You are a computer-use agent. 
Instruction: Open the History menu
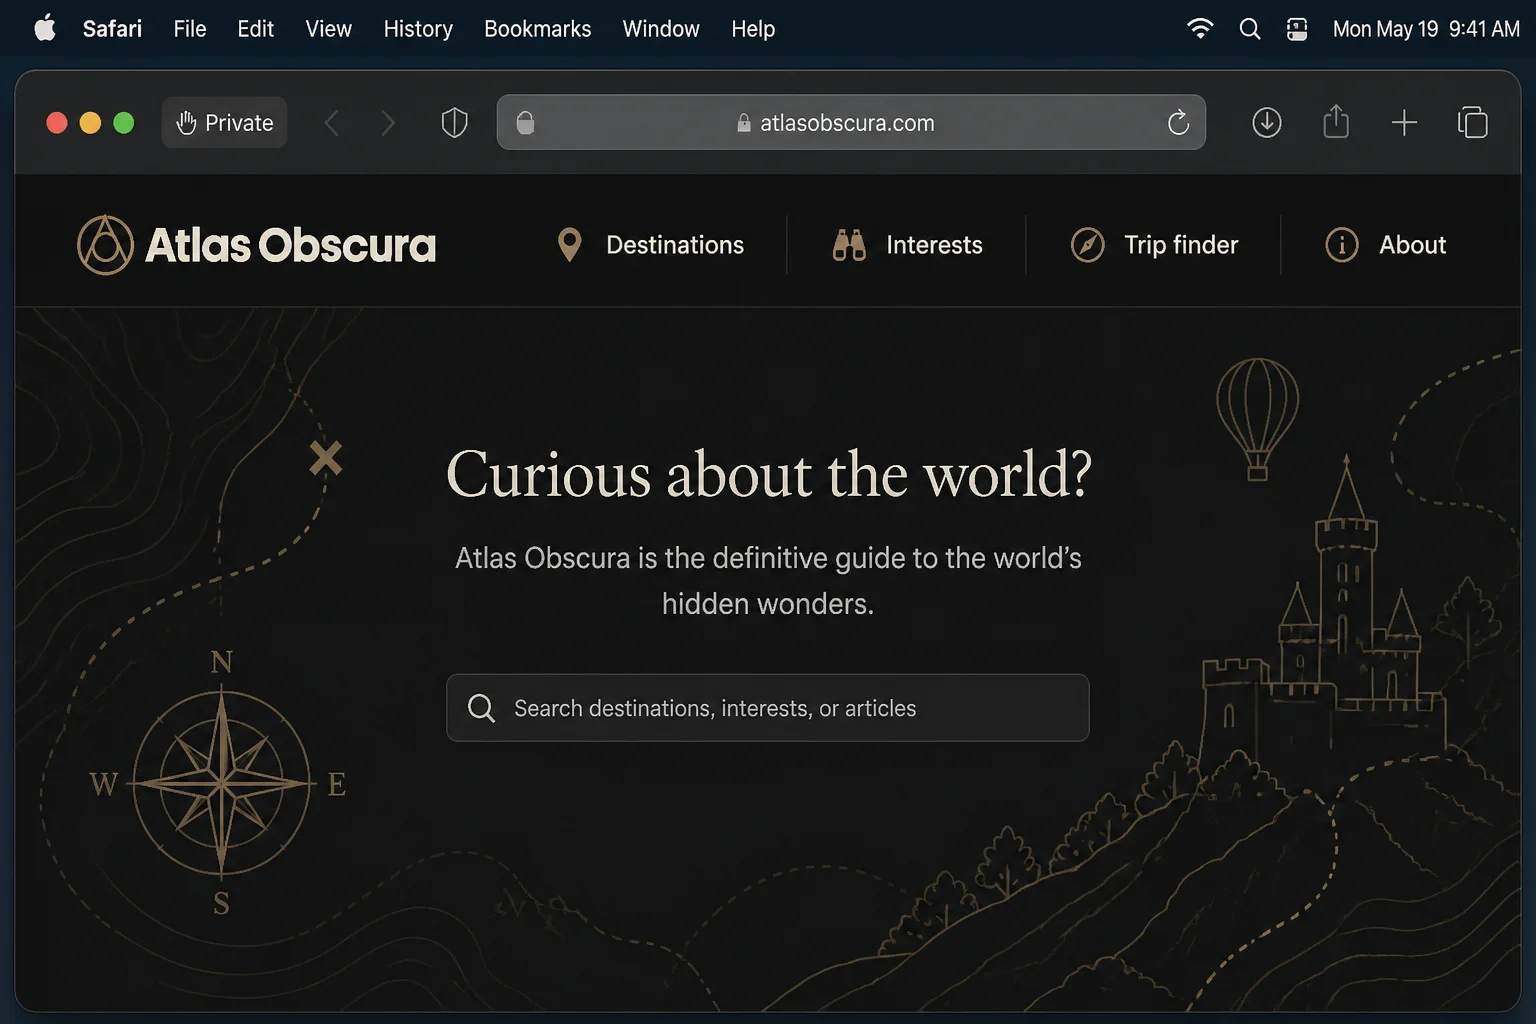click(x=418, y=29)
